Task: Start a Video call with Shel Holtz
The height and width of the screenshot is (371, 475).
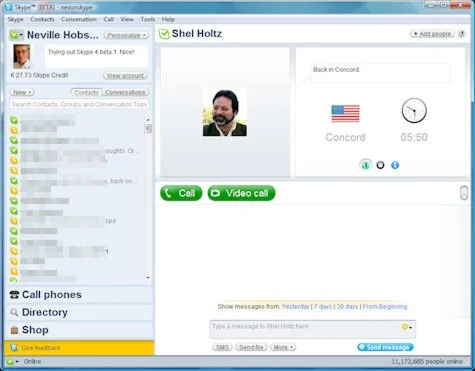Action: pyautogui.click(x=241, y=193)
